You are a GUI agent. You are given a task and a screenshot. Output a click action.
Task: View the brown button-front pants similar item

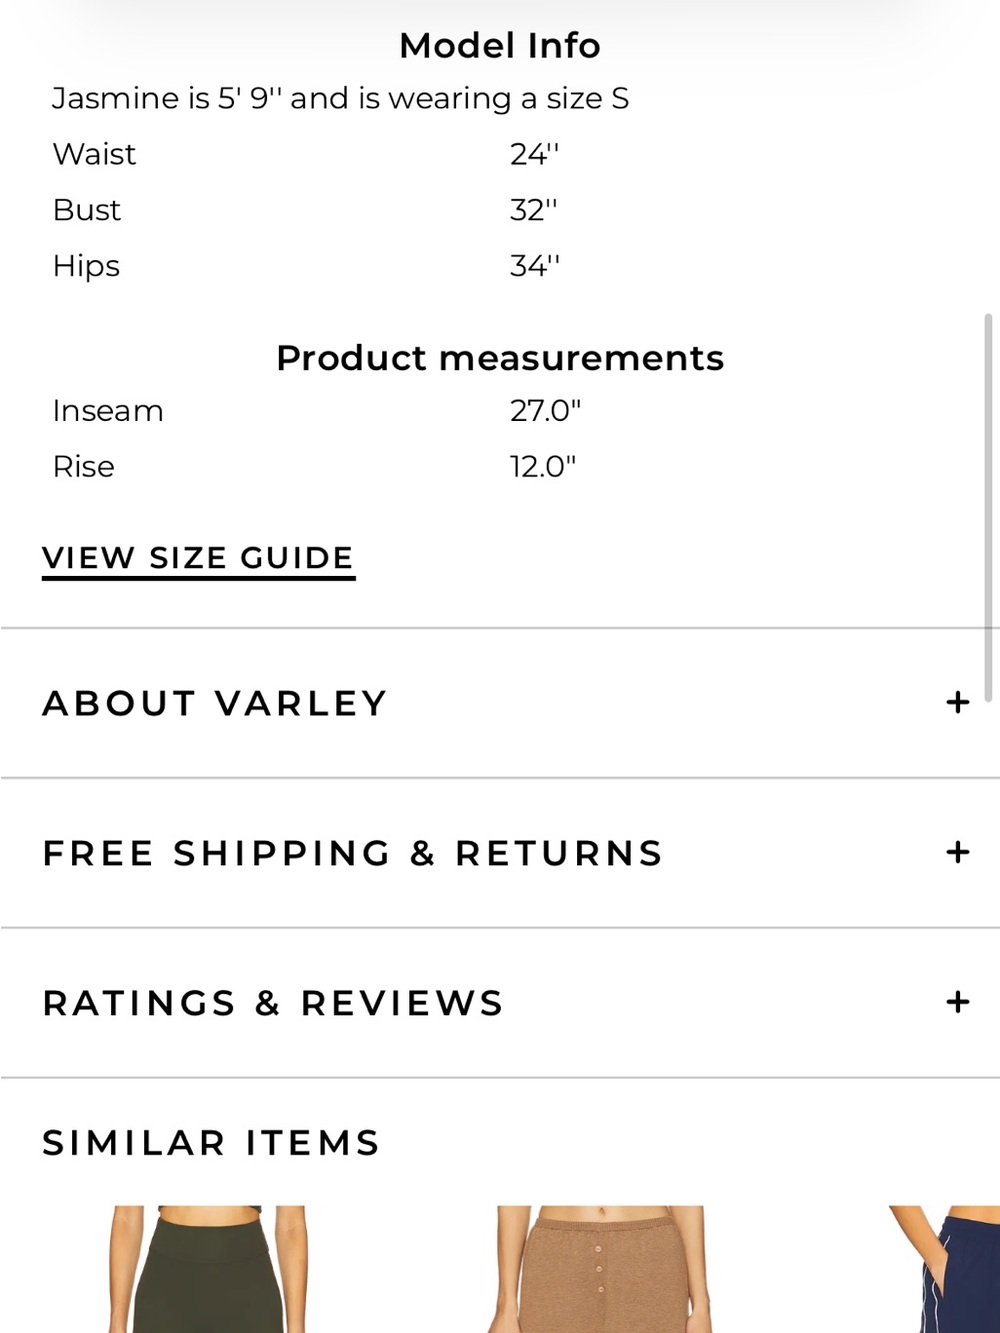click(x=600, y=1269)
